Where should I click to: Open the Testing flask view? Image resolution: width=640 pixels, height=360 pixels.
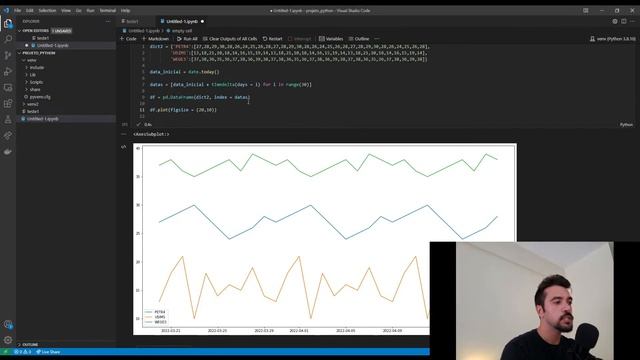8,120
